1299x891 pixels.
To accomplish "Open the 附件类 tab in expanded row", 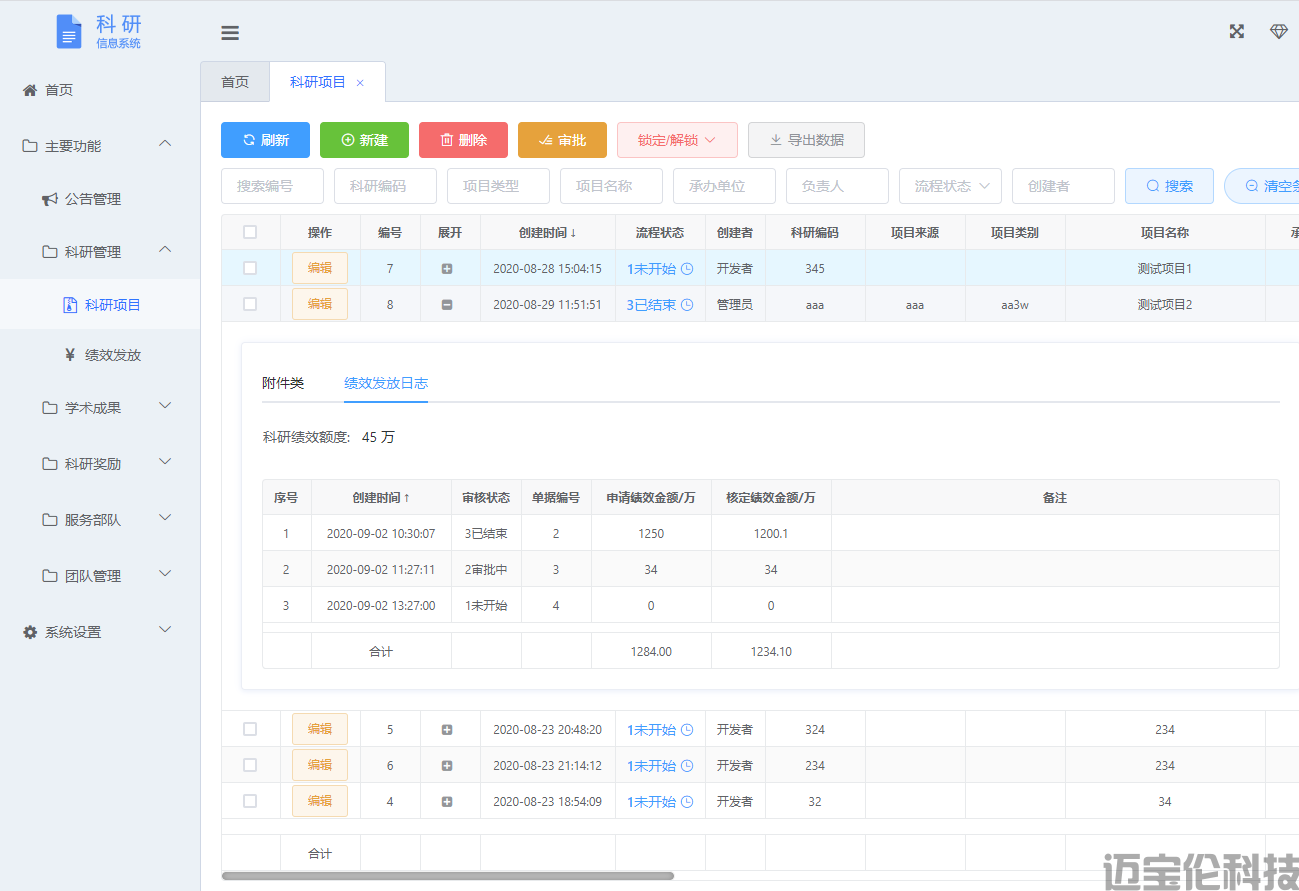I will [283, 383].
